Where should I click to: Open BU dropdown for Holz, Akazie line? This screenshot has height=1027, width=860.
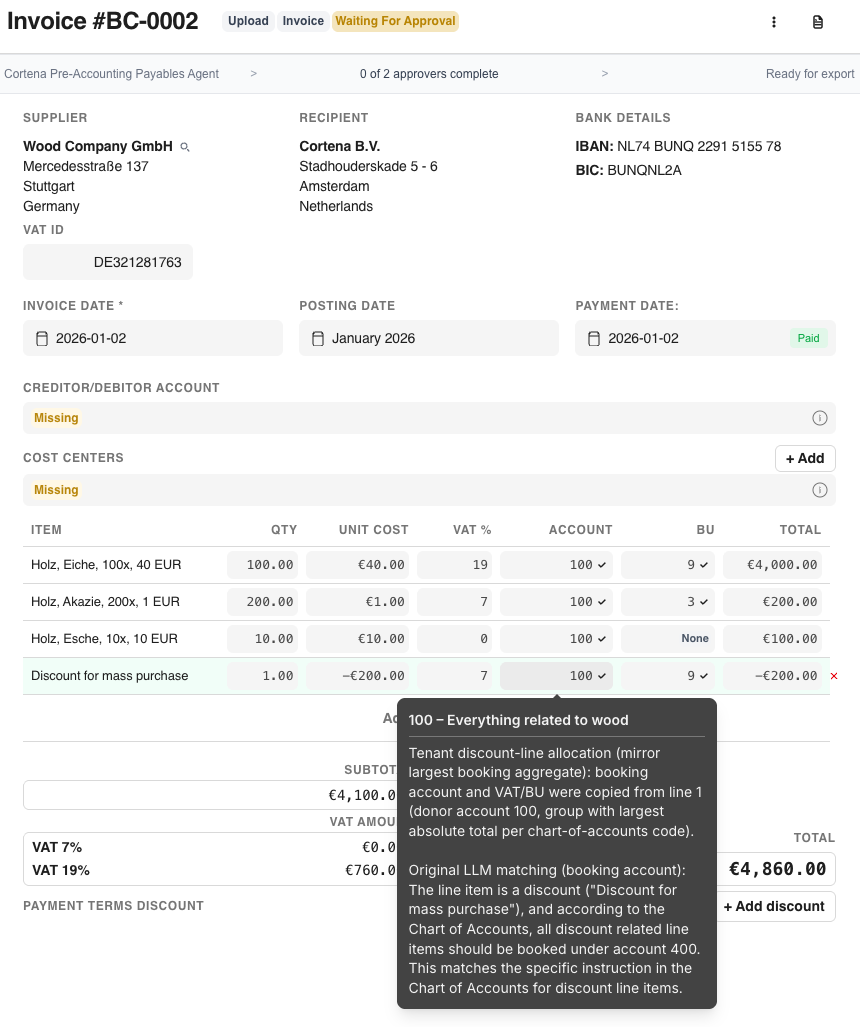[668, 602]
